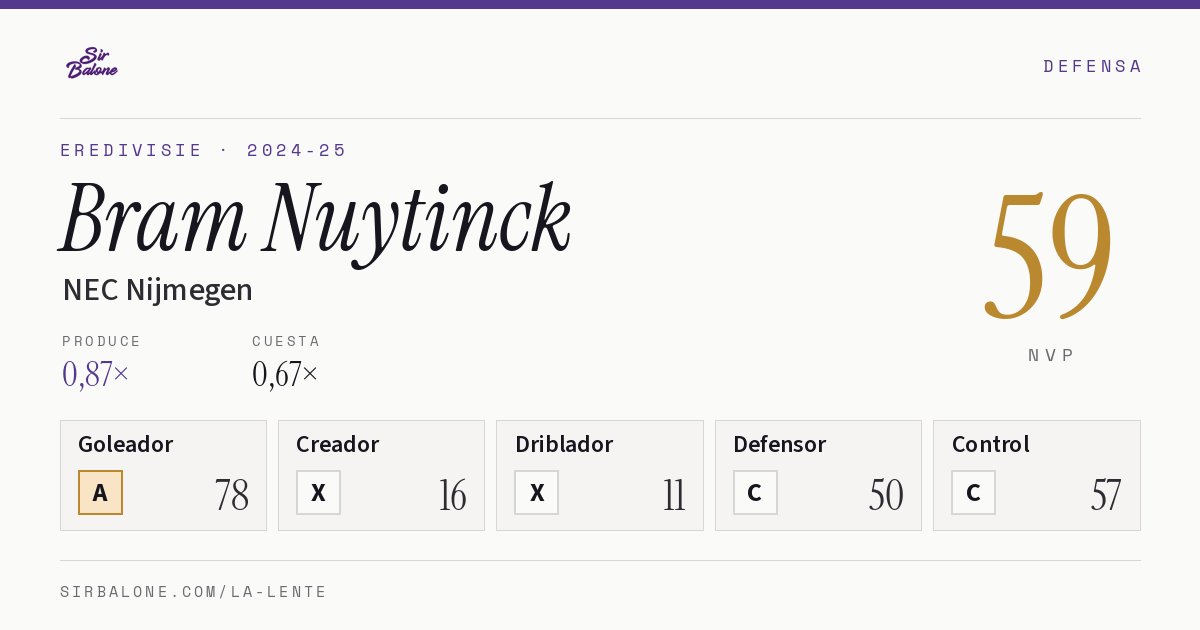Click the DEFENSA position label
1200x630 pixels.
pos(1092,66)
